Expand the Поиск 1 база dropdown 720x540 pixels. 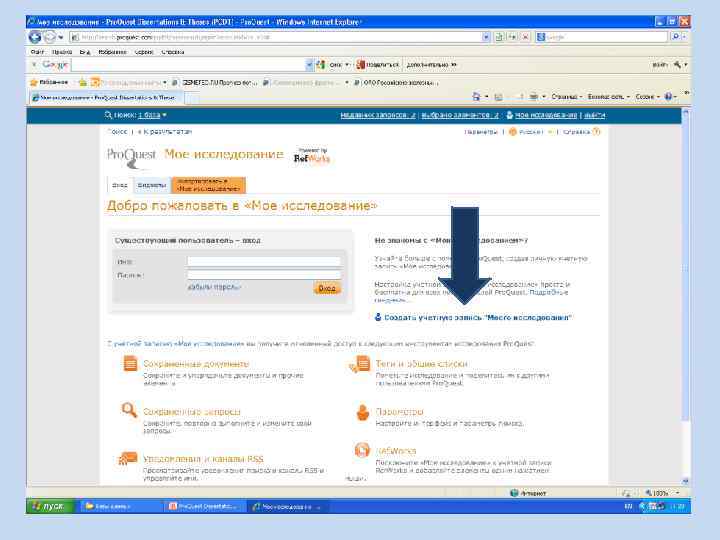tap(152, 115)
